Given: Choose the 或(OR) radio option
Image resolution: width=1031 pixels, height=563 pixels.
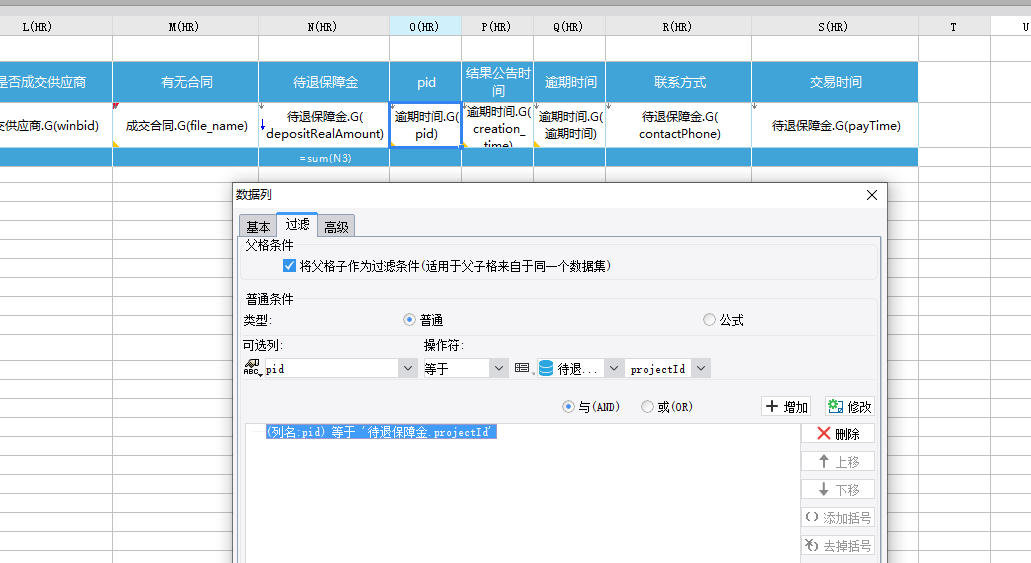Looking at the screenshot, I should tap(647, 407).
